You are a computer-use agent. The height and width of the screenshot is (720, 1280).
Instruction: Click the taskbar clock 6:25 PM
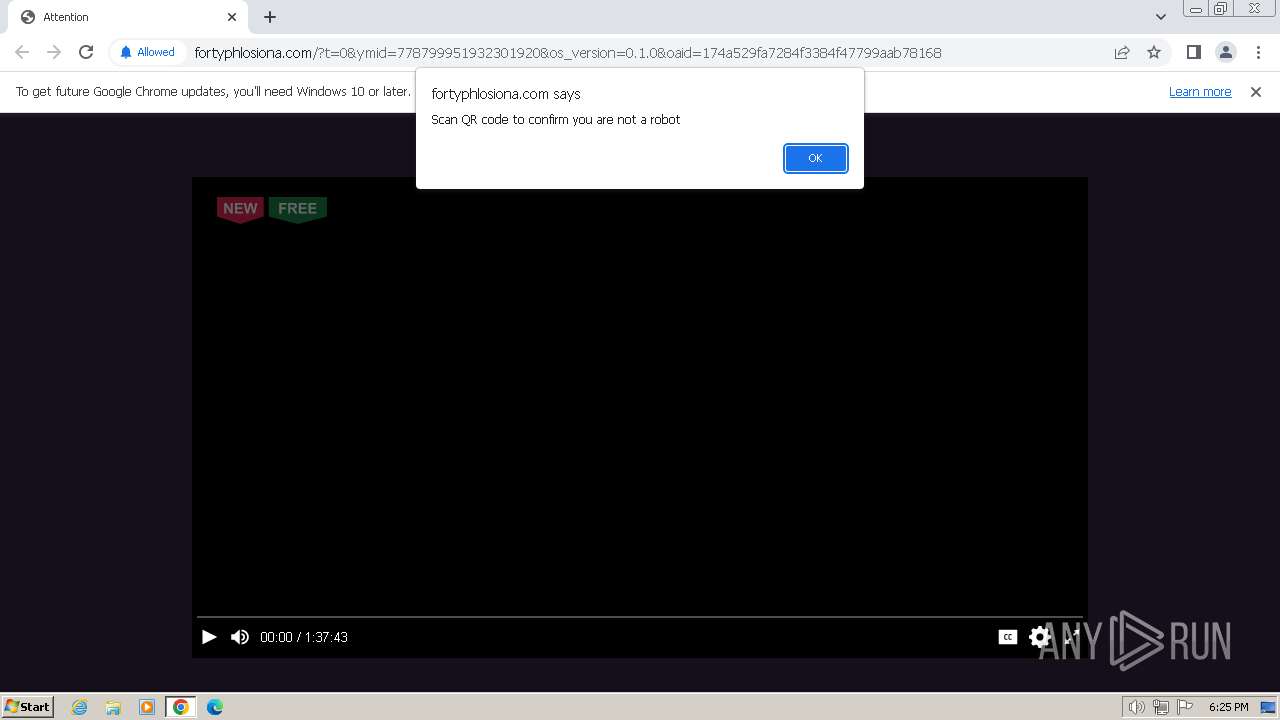pyautogui.click(x=1228, y=707)
